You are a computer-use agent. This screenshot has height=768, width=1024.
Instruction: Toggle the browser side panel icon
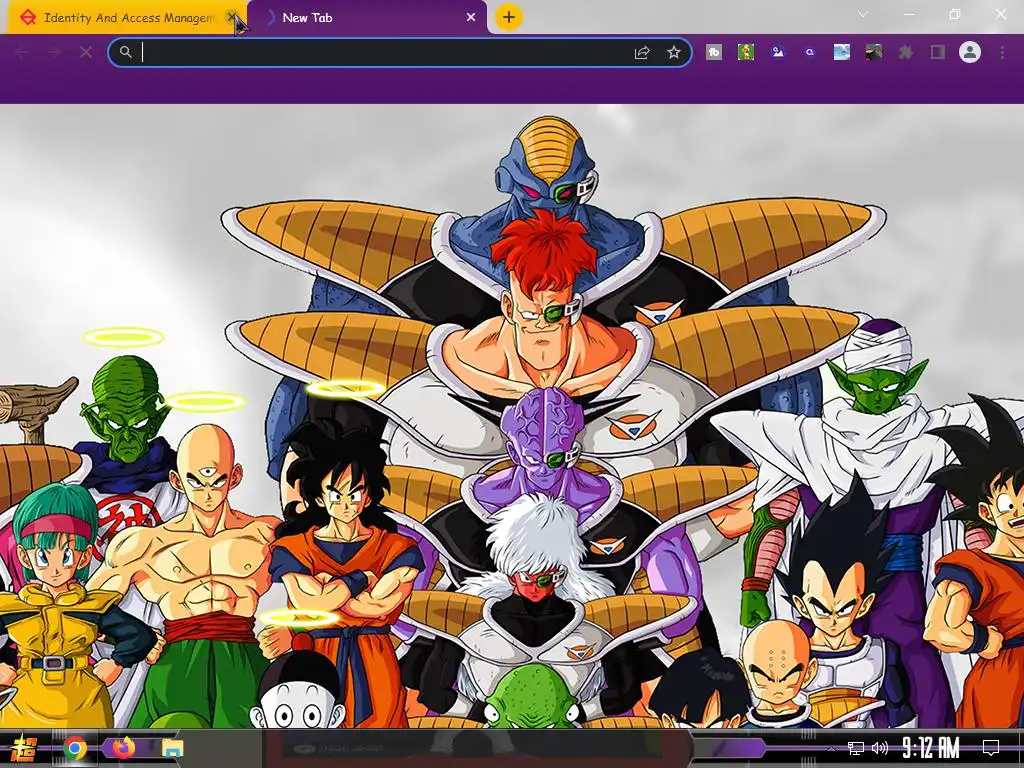point(938,52)
